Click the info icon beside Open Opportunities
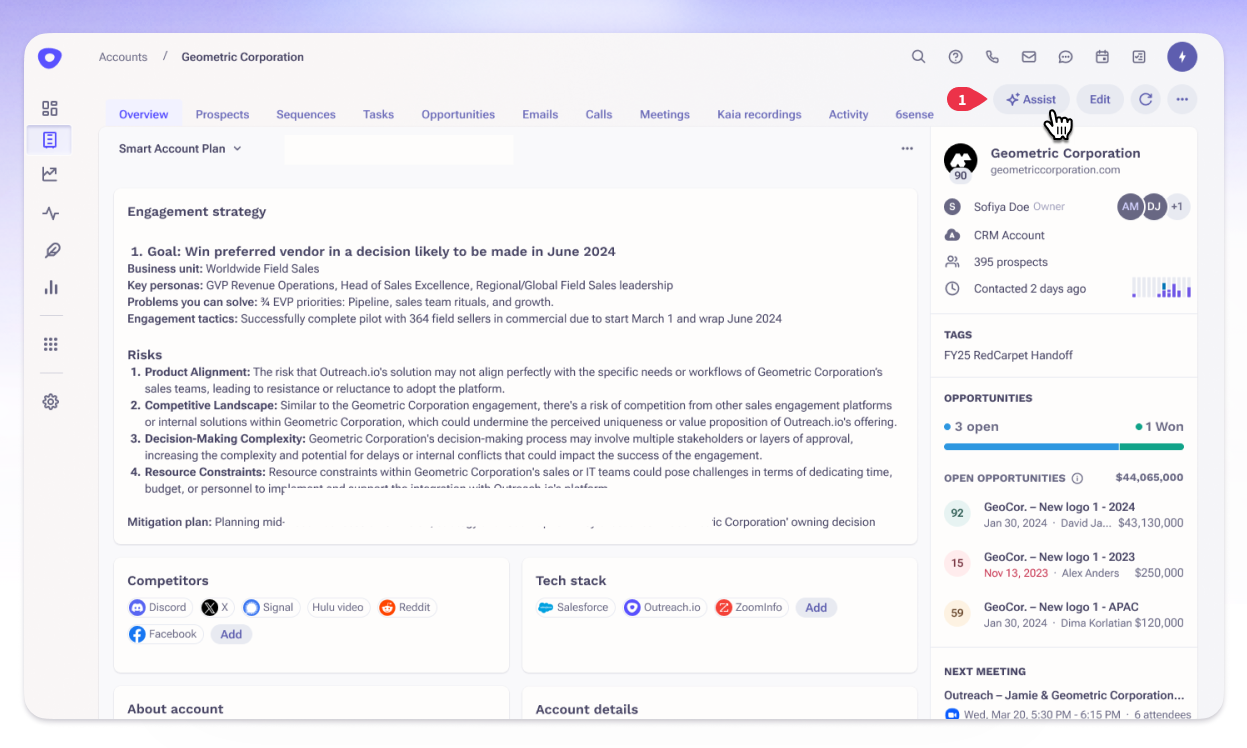 tap(1077, 478)
